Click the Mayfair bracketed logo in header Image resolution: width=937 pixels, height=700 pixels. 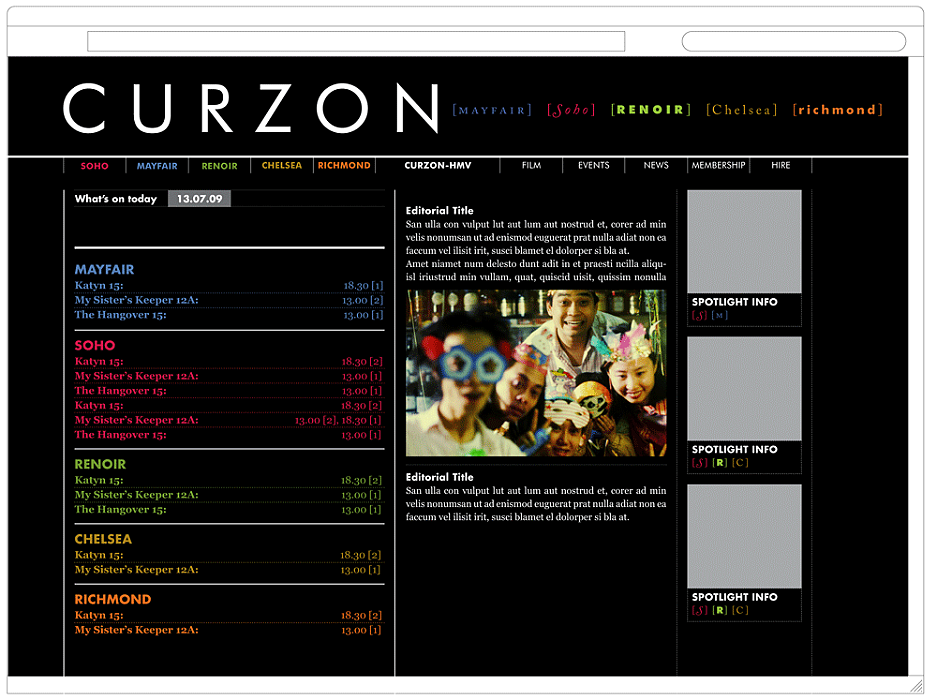pos(492,111)
